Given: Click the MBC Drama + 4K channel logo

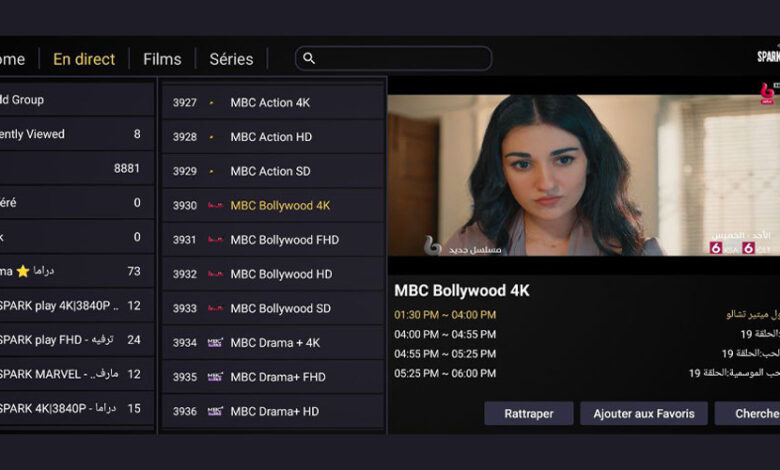Looking at the screenshot, I should (x=214, y=343).
